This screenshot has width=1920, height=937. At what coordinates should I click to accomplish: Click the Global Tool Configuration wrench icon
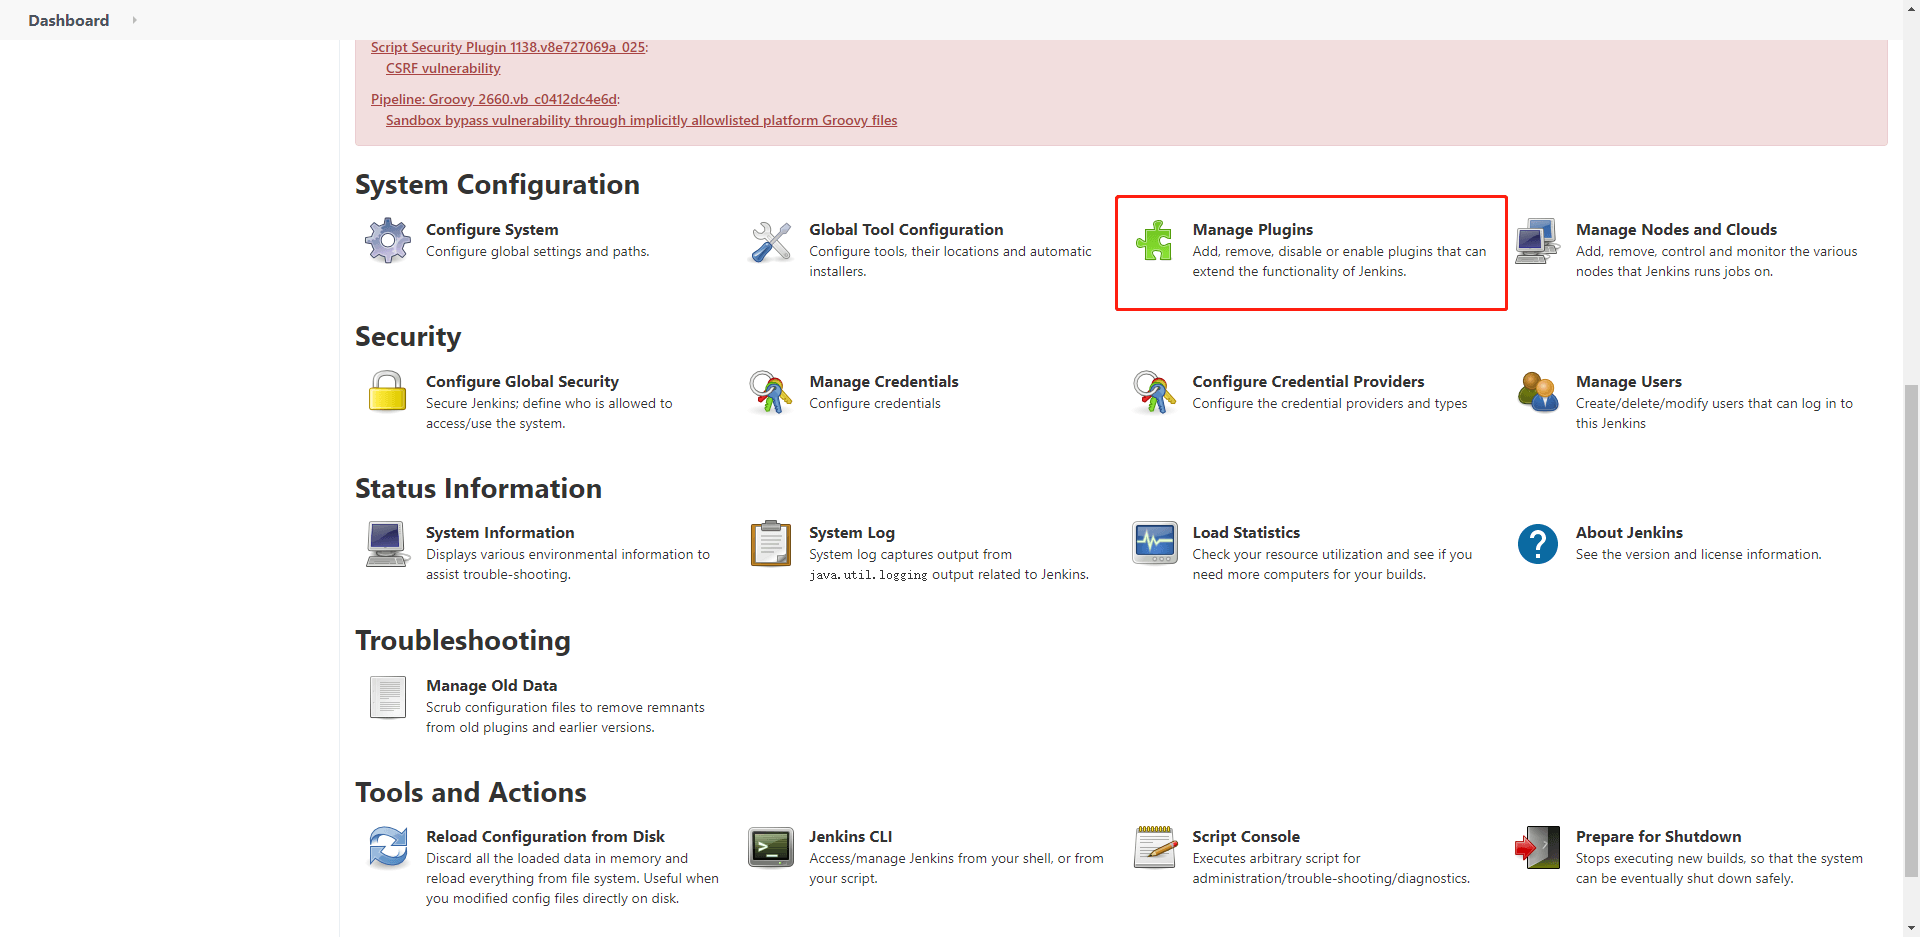click(771, 241)
